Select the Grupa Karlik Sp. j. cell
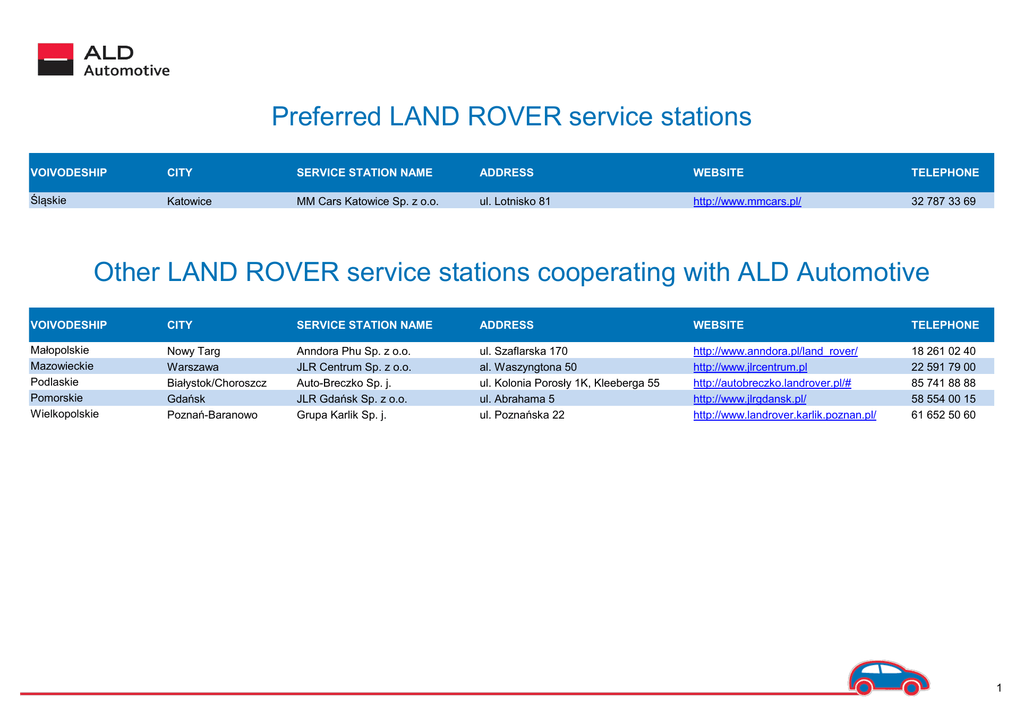Viewport: 1024px width, 724px height. (x=341, y=415)
